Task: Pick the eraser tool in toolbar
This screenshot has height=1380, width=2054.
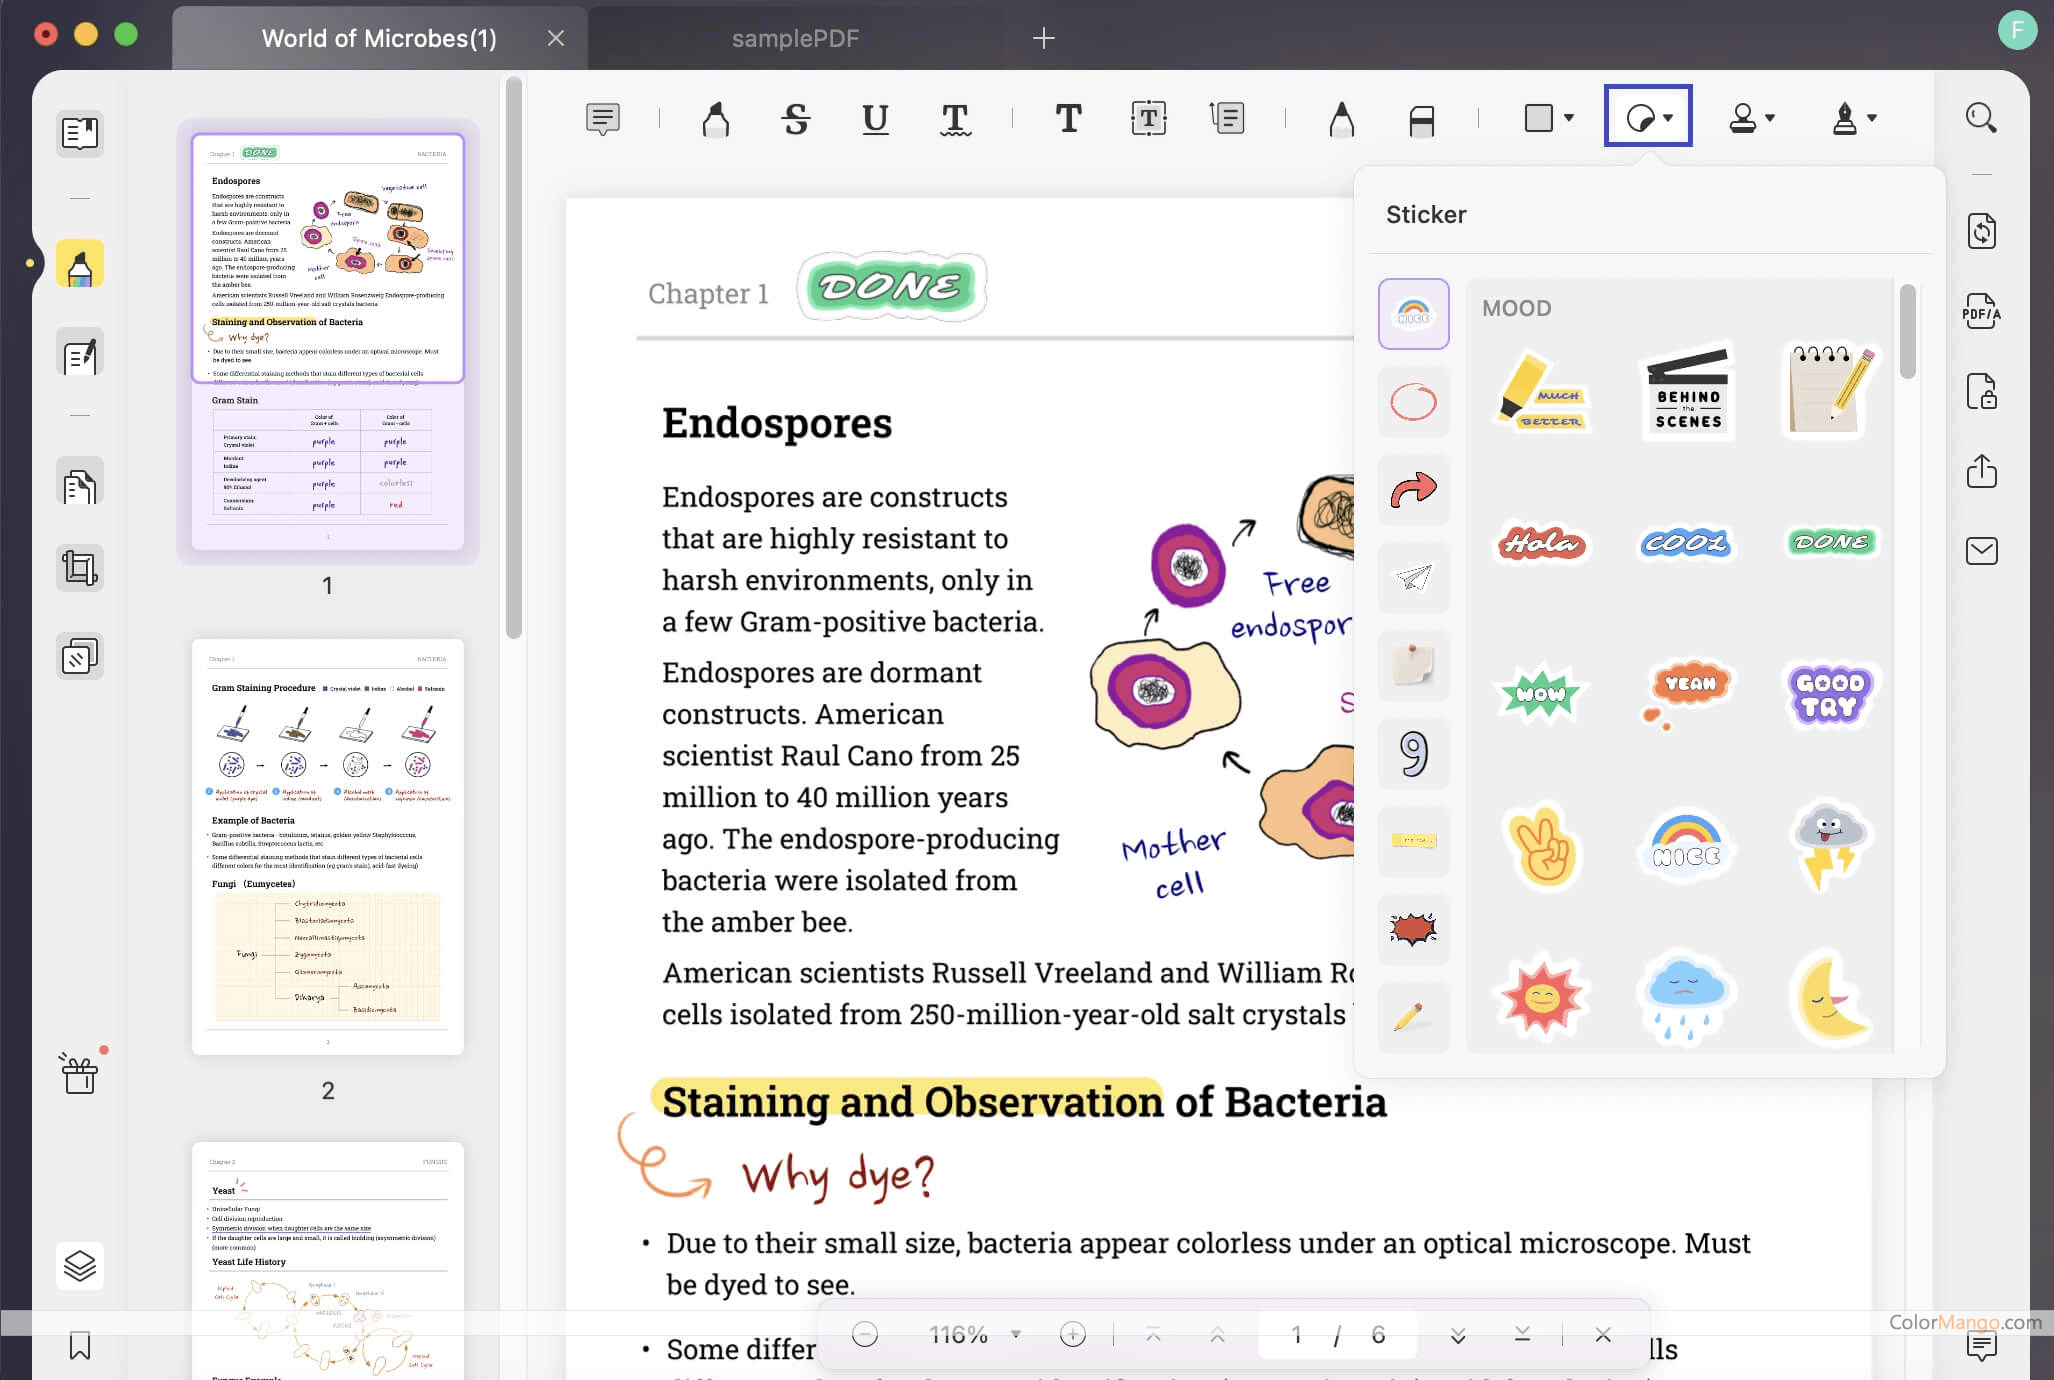Action: (x=1421, y=120)
